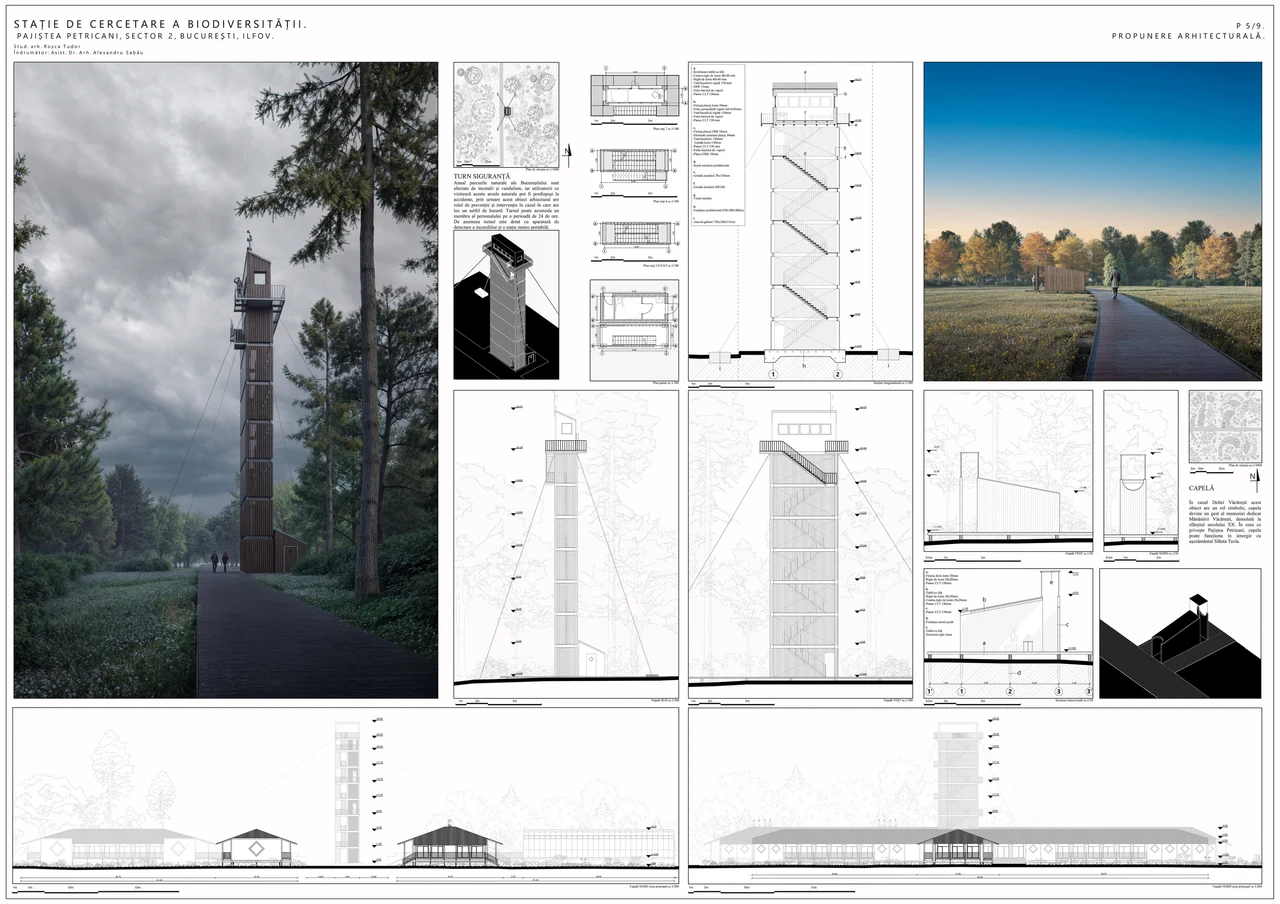The width and height of the screenshot is (1280, 904).
Task: Open the chapel site plan thumbnail
Action: coord(1225,426)
